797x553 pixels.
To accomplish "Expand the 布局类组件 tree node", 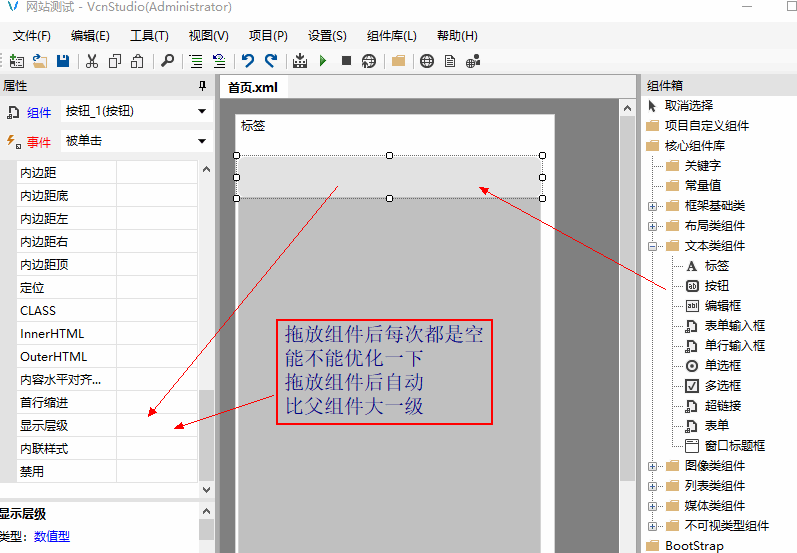I will (x=653, y=226).
